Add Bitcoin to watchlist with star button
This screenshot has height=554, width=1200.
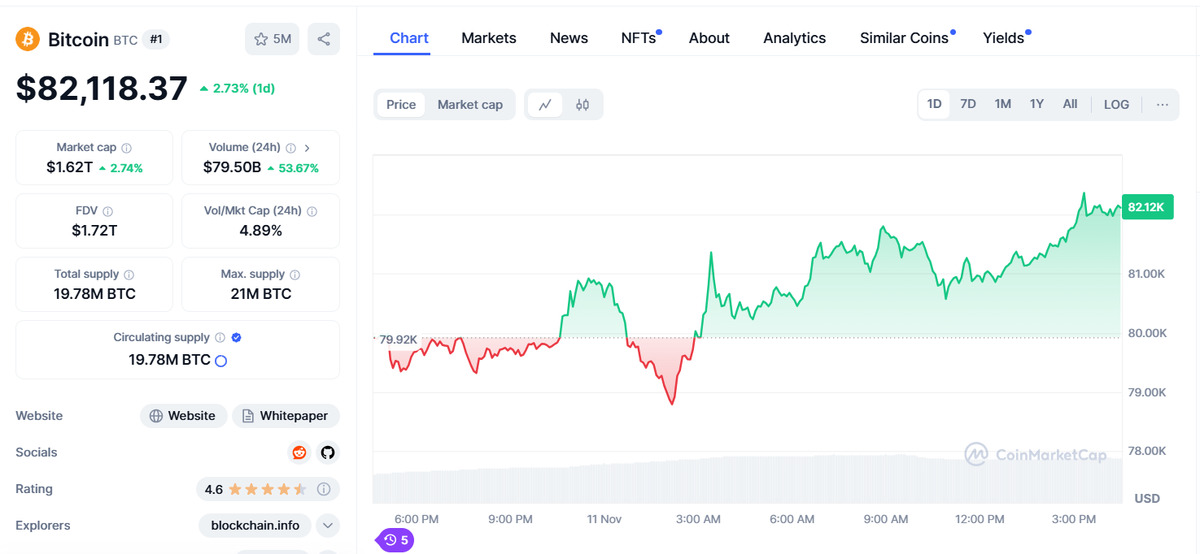click(272, 39)
